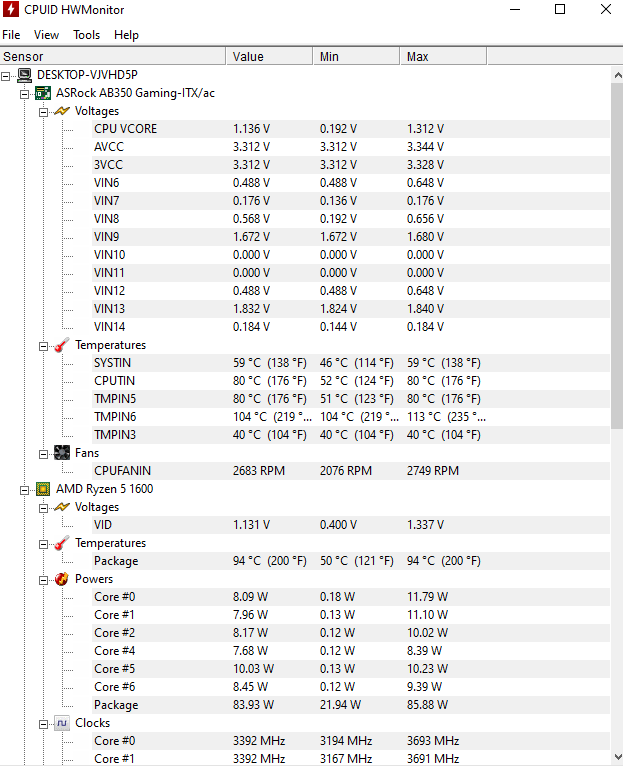
Task: Collapse the Ryzen Voltages group
Action: (44, 508)
